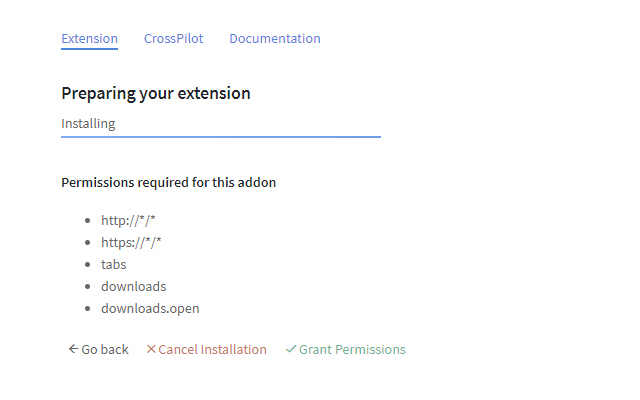The width and height of the screenshot is (640, 400).
Task: Click the Extension tab
Action: (x=89, y=39)
